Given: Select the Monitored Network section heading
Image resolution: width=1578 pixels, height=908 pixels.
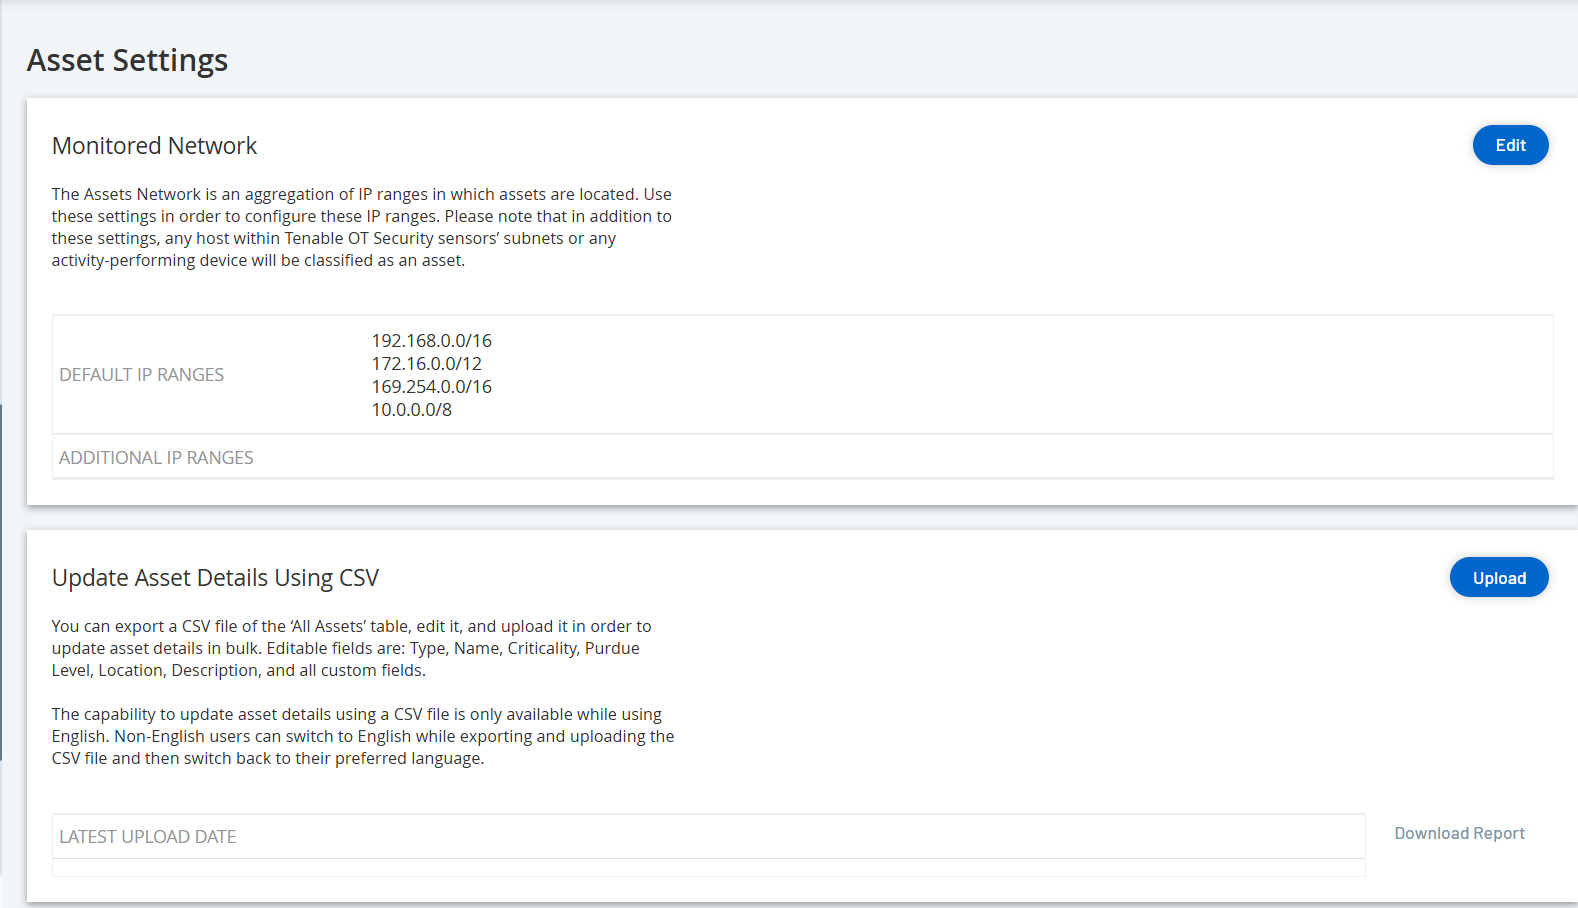Looking at the screenshot, I should tap(154, 146).
